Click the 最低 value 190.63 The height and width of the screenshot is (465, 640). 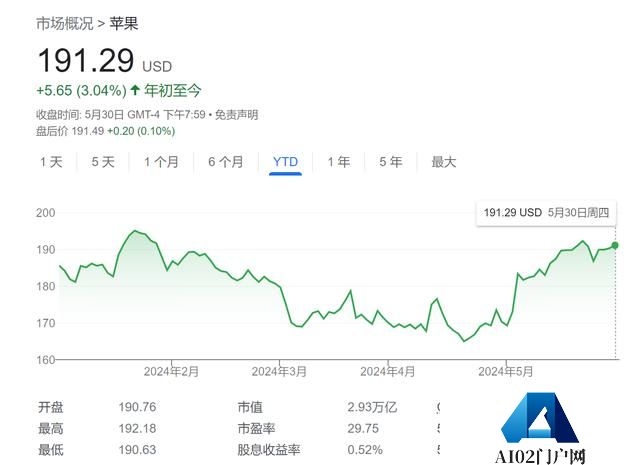tap(137, 449)
